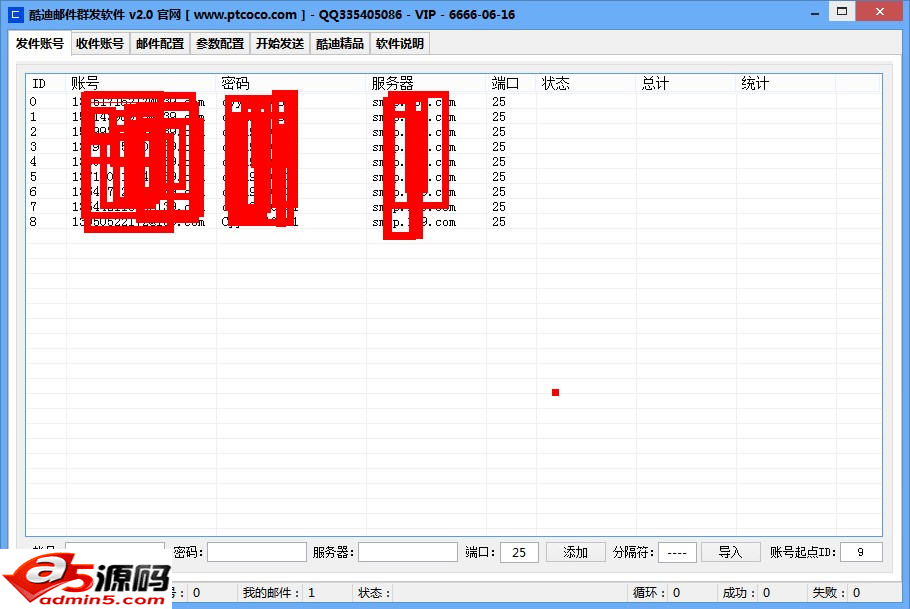
Task: Select the row with ID 6
Action: pyautogui.click(x=454, y=192)
